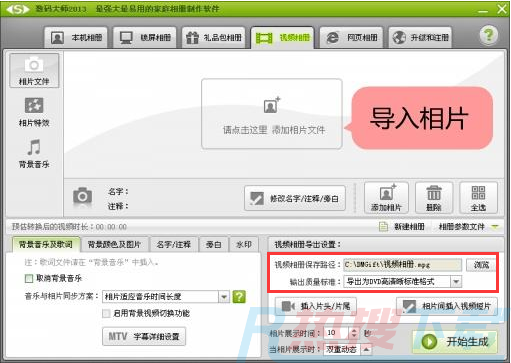This screenshot has height=363, width=511.
Task: Open the 当相片展示时 双重动态 dropdown
Action: (347, 349)
